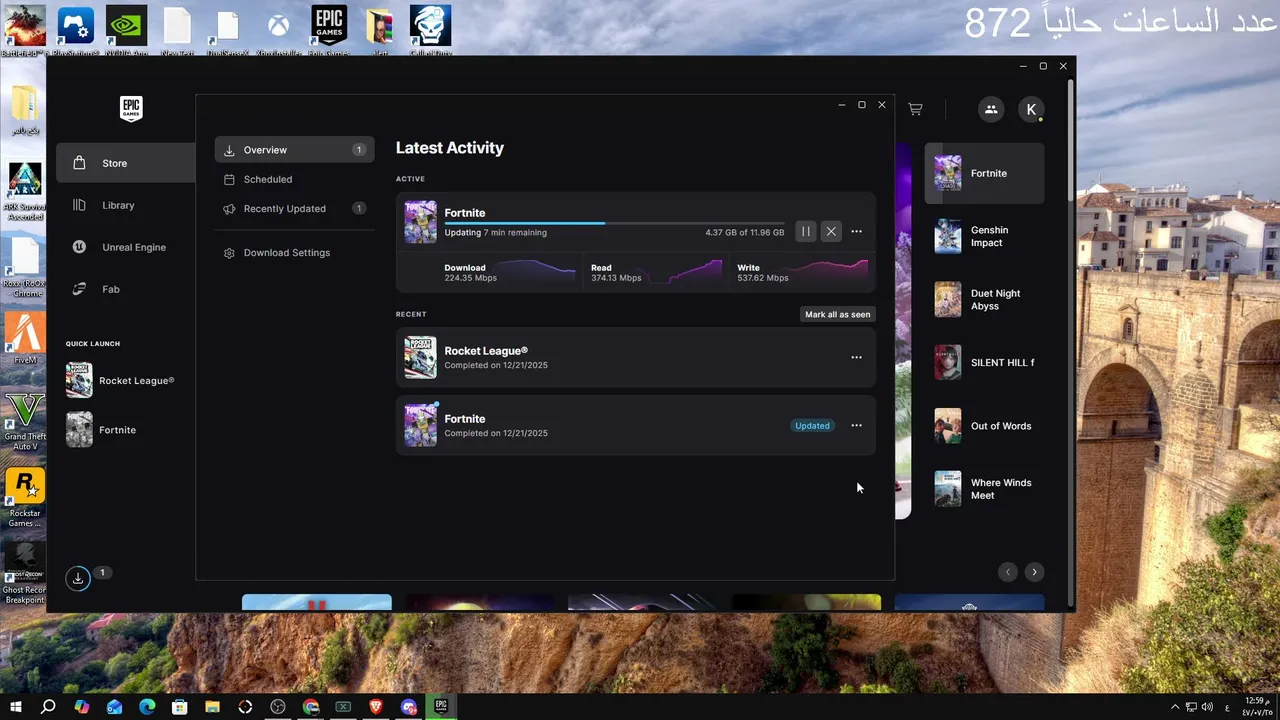Open Rockstar Games launcher shortcut

coord(24,498)
